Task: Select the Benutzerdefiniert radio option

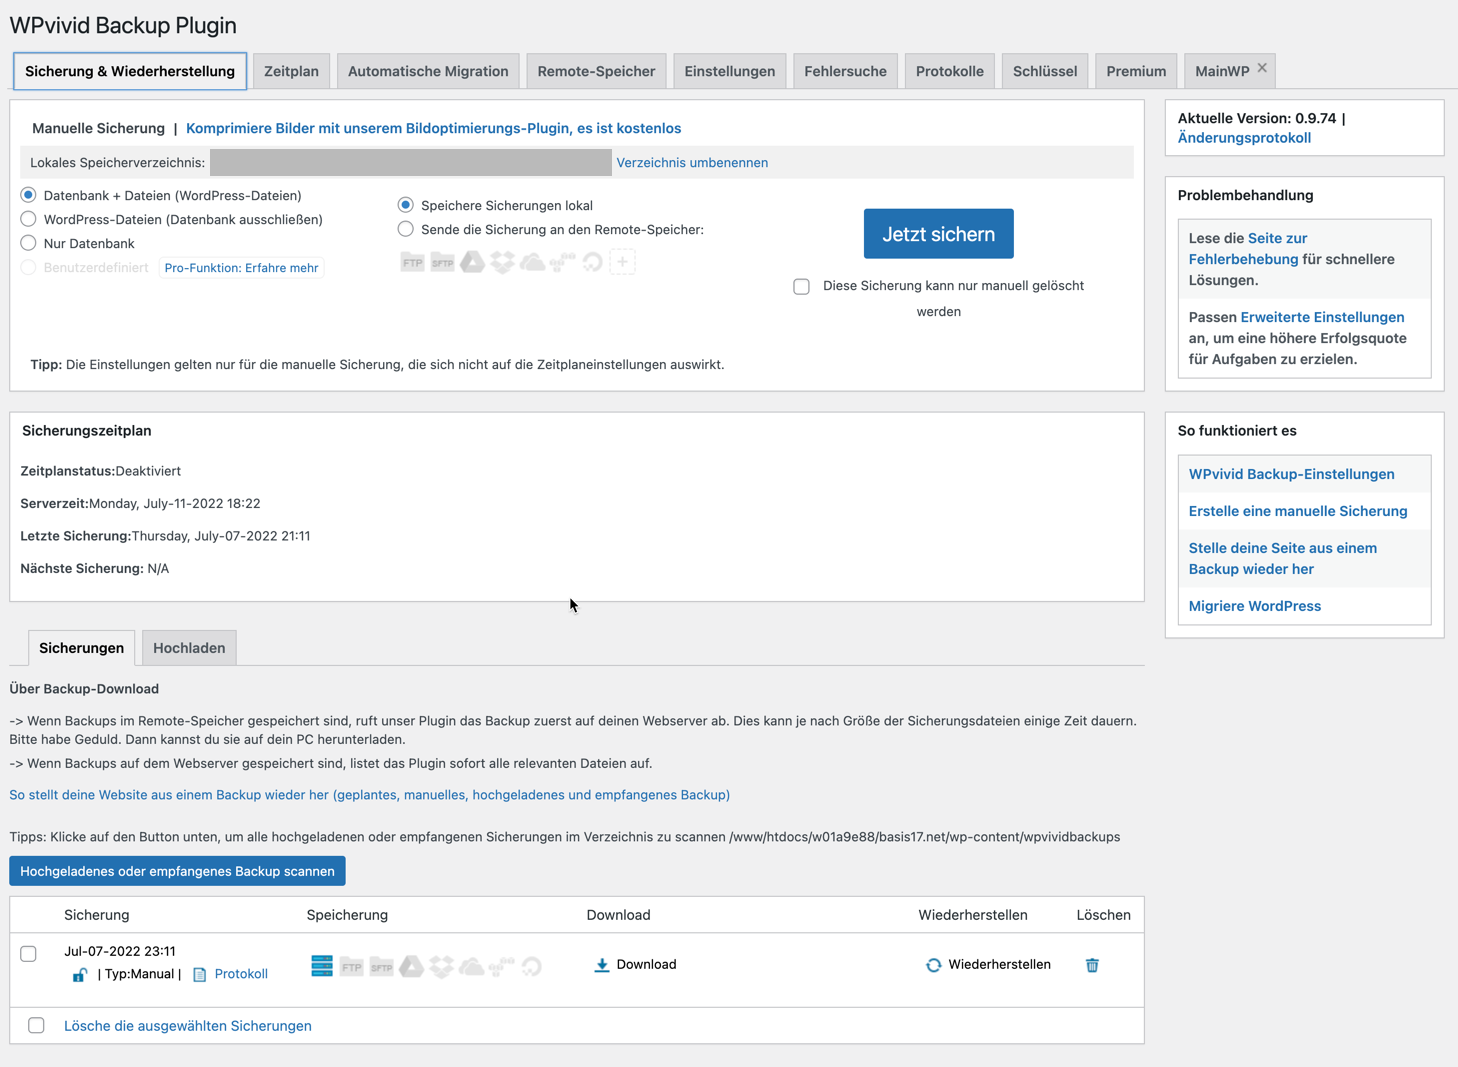Action: (x=28, y=267)
